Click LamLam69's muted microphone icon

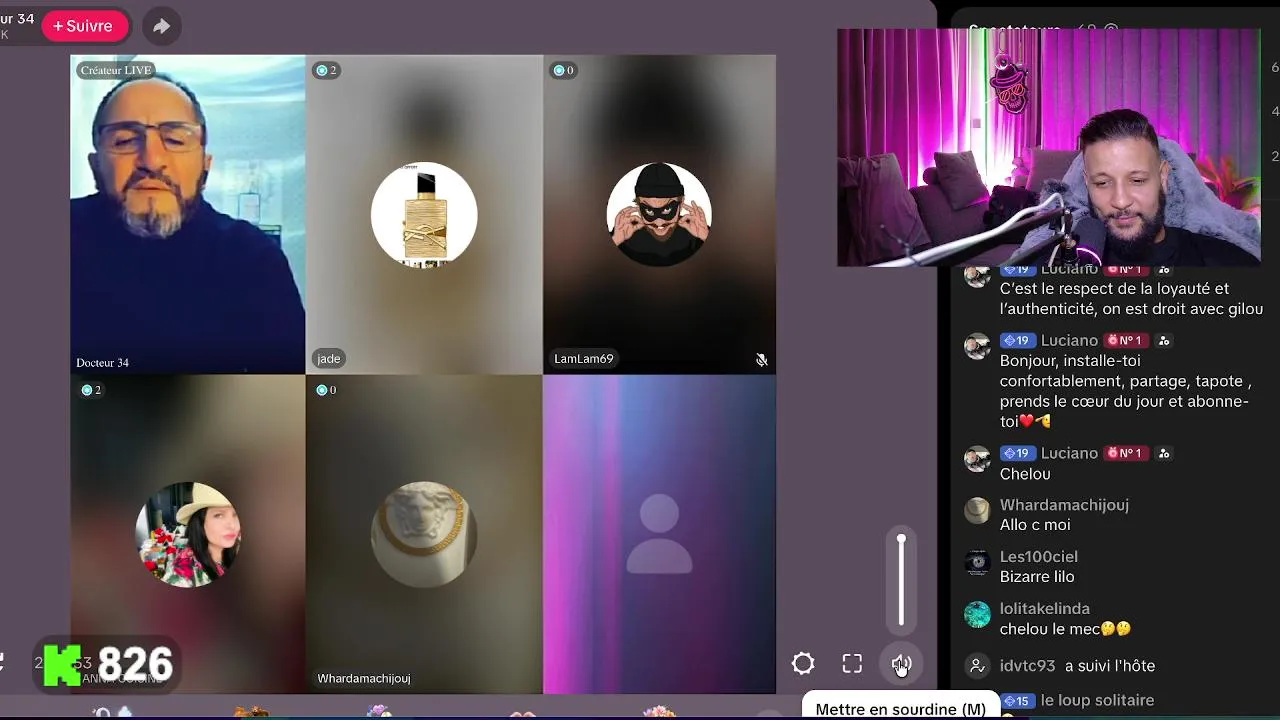pyautogui.click(x=761, y=359)
